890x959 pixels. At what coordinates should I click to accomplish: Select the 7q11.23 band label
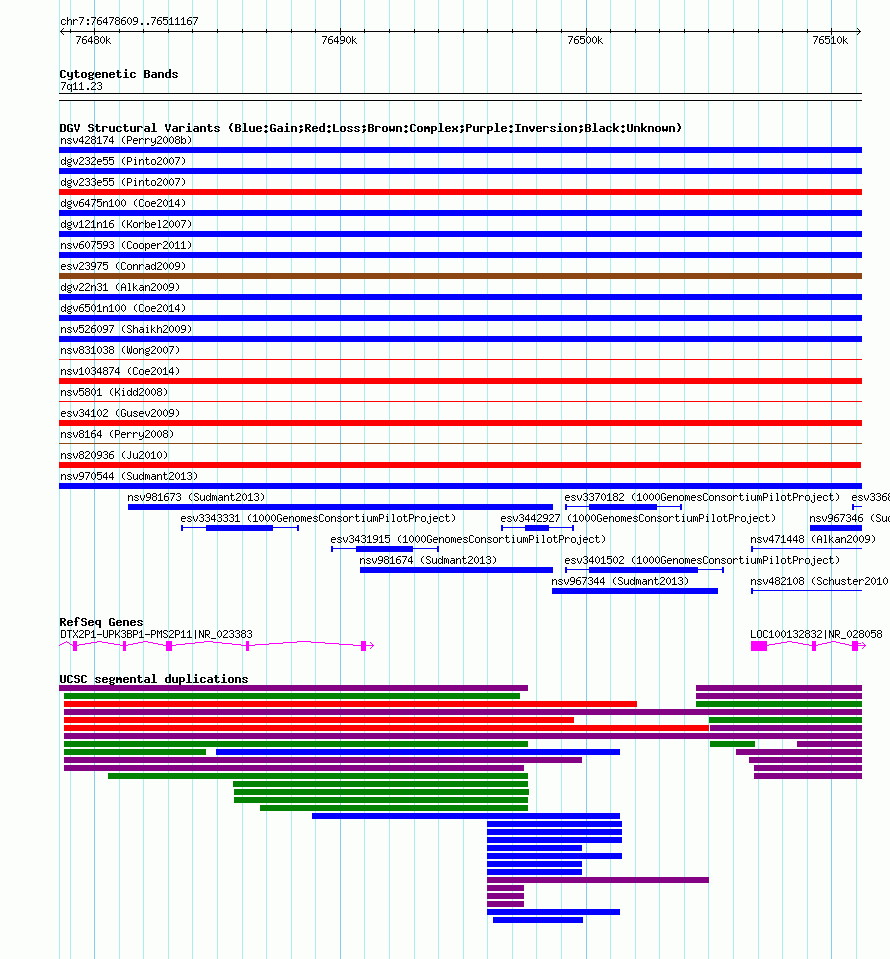coord(81,86)
